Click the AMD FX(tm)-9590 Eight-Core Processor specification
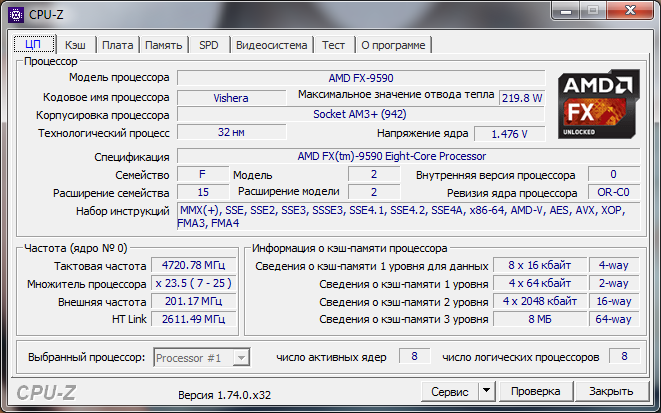Image resolution: width=661 pixels, height=413 pixels. pyautogui.click(x=408, y=156)
